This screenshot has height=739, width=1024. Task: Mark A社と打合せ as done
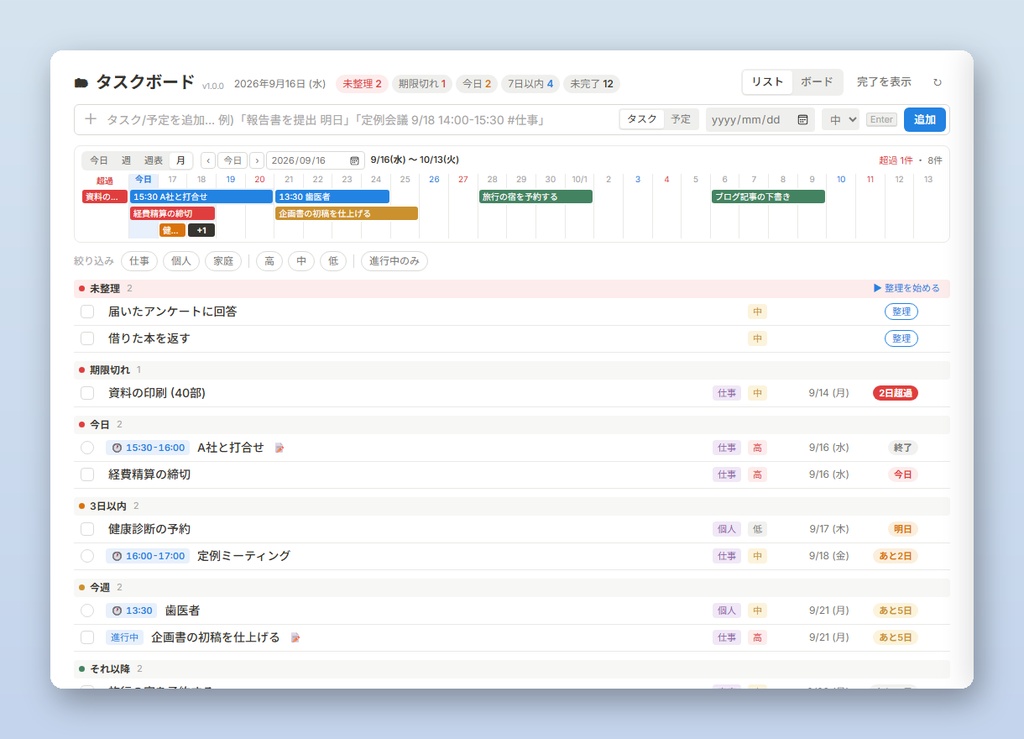(x=87, y=448)
